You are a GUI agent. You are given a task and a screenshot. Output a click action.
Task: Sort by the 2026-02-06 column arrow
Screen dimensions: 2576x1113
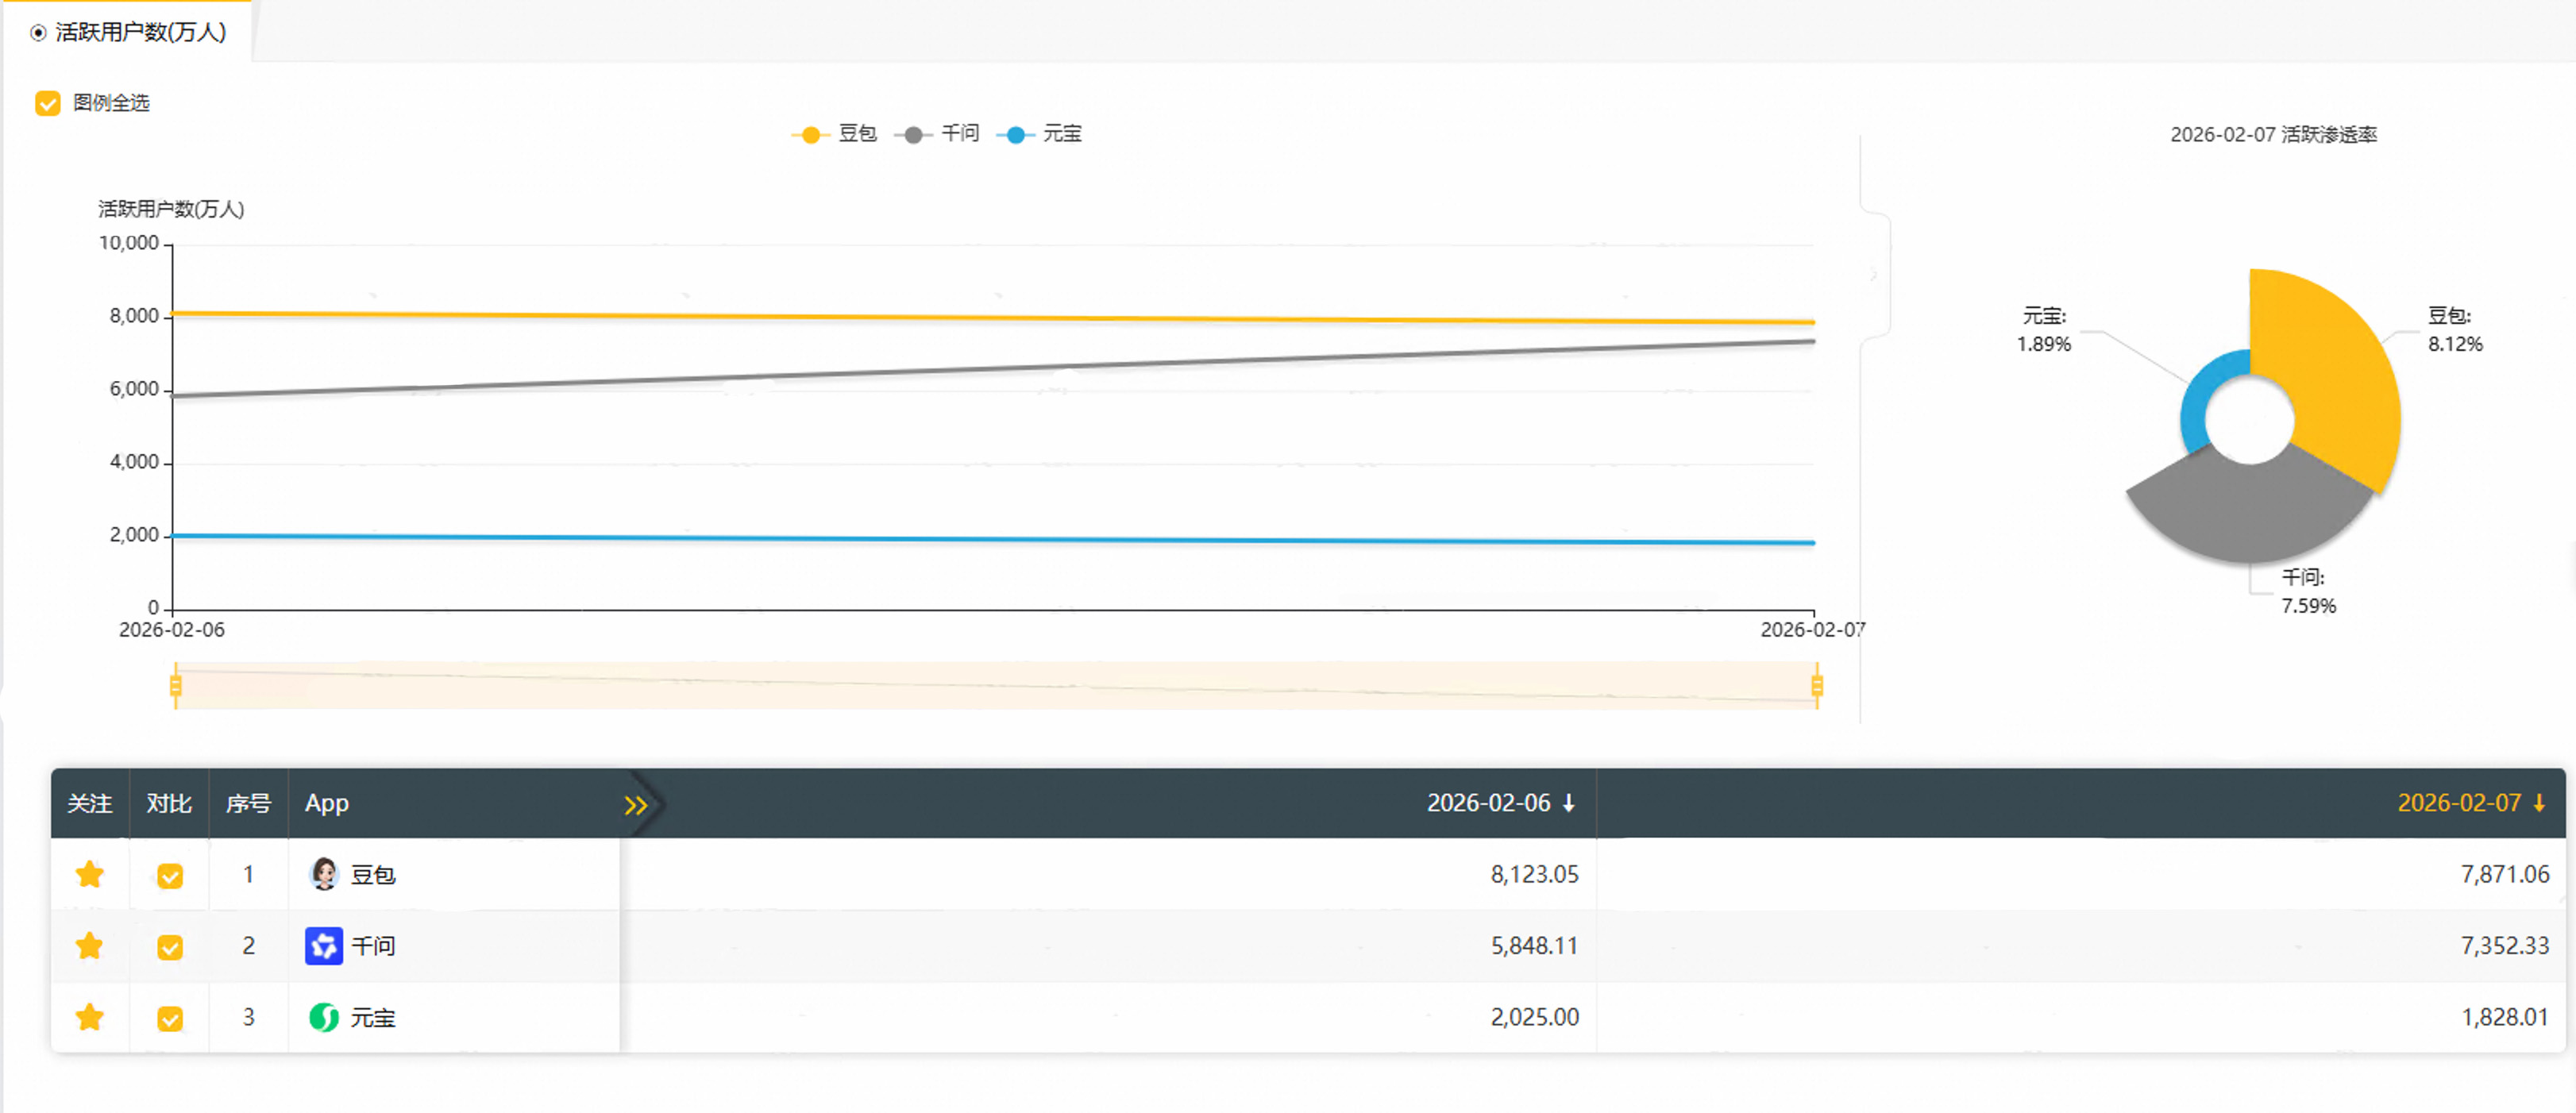pos(1568,803)
